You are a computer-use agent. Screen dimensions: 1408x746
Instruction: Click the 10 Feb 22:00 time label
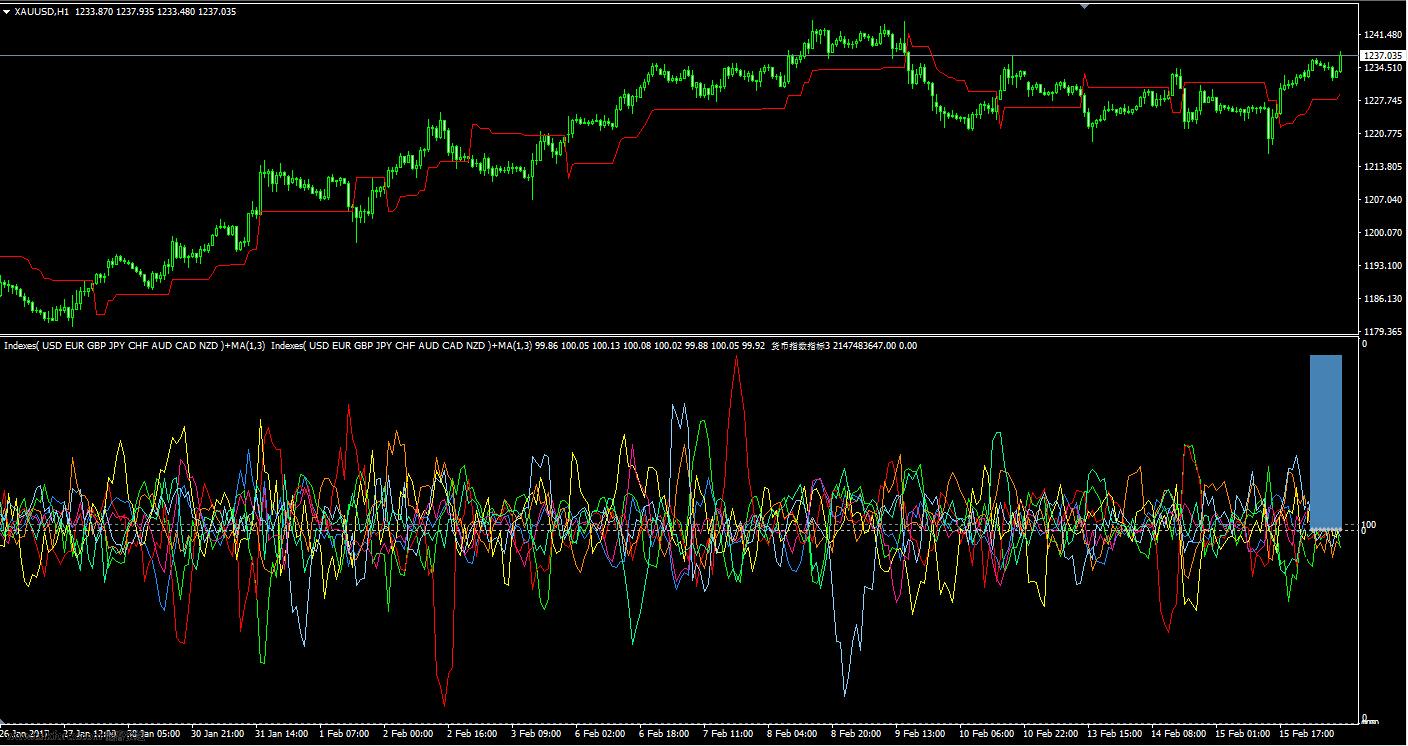tap(1050, 734)
